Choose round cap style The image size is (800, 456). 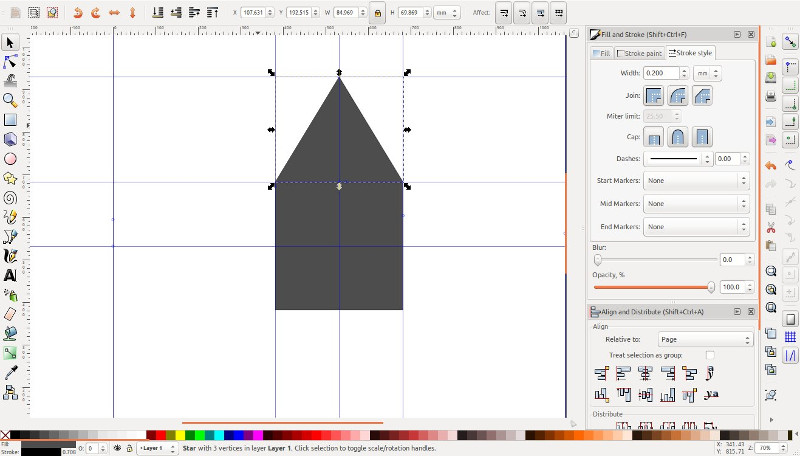pos(678,137)
